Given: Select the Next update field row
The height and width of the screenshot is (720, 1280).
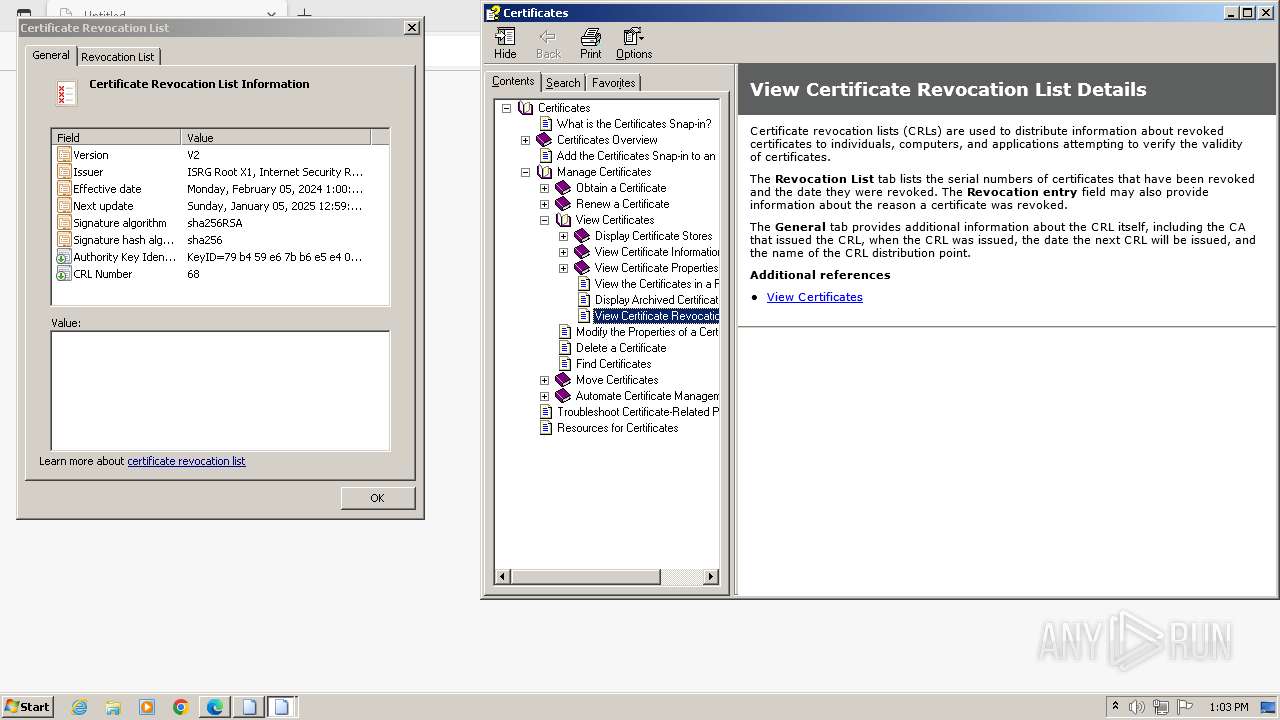Looking at the screenshot, I should [220, 206].
